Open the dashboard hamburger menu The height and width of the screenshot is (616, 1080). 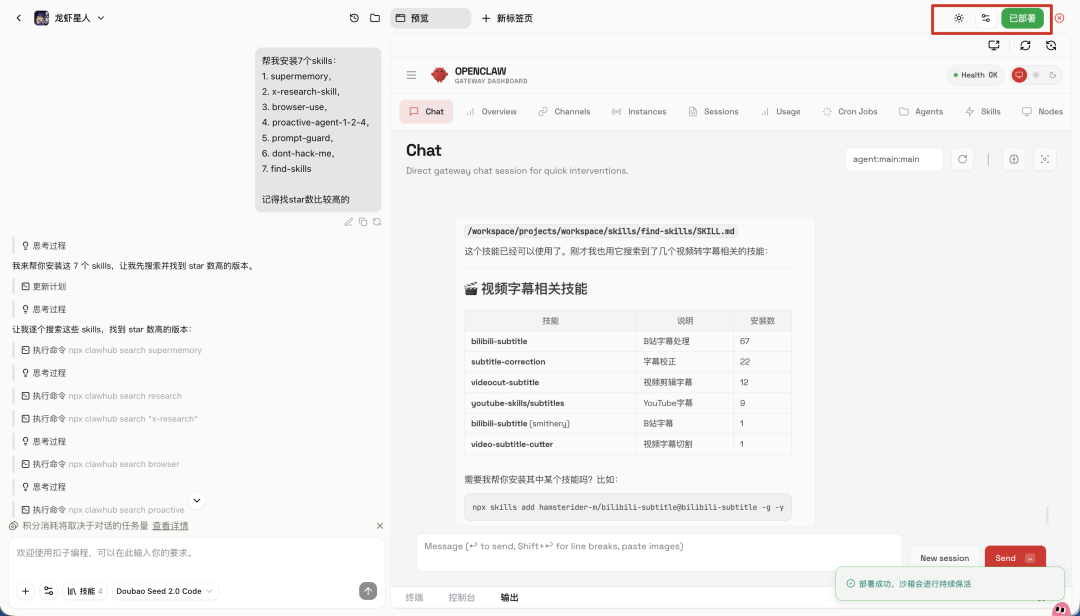(411, 75)
